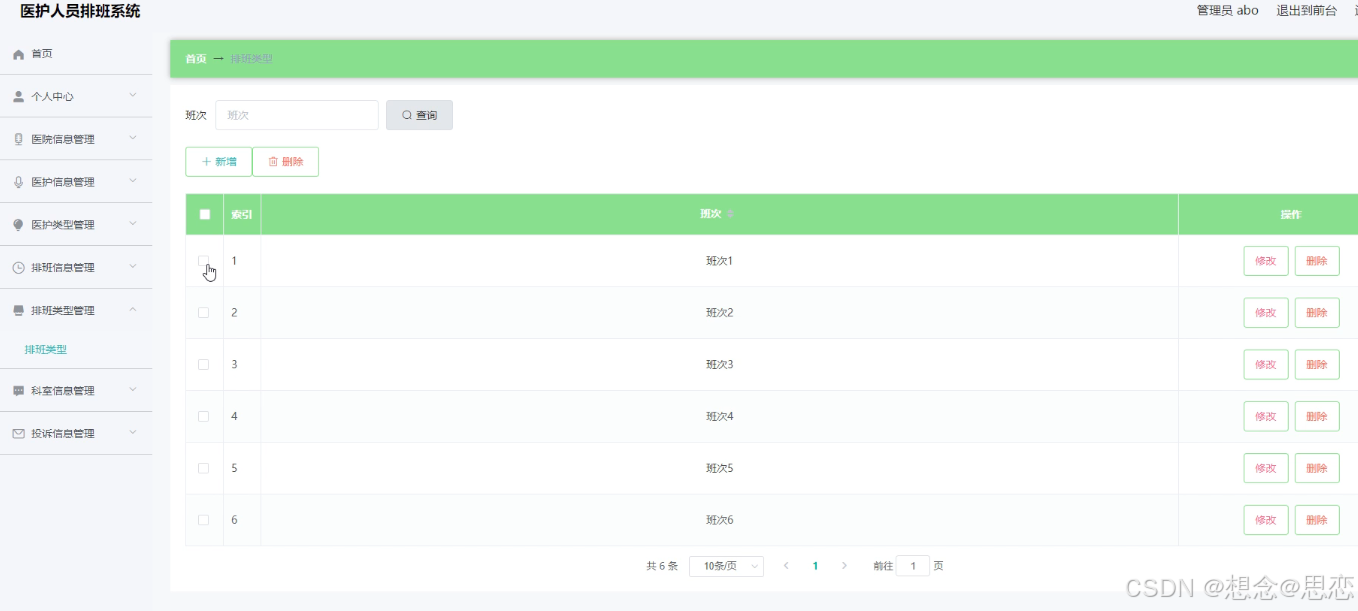Select page number 1 in pagination
This screenshot has height=611, width=1358.
pyautogui.click(x=815, y=566)
